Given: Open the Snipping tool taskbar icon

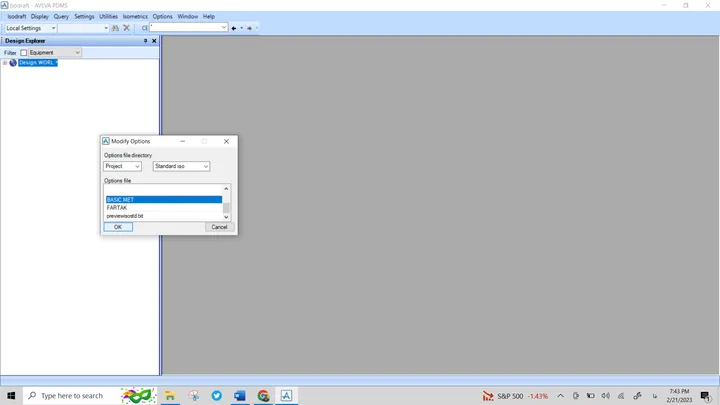Looking at the screenshot, I should [194, 395].
